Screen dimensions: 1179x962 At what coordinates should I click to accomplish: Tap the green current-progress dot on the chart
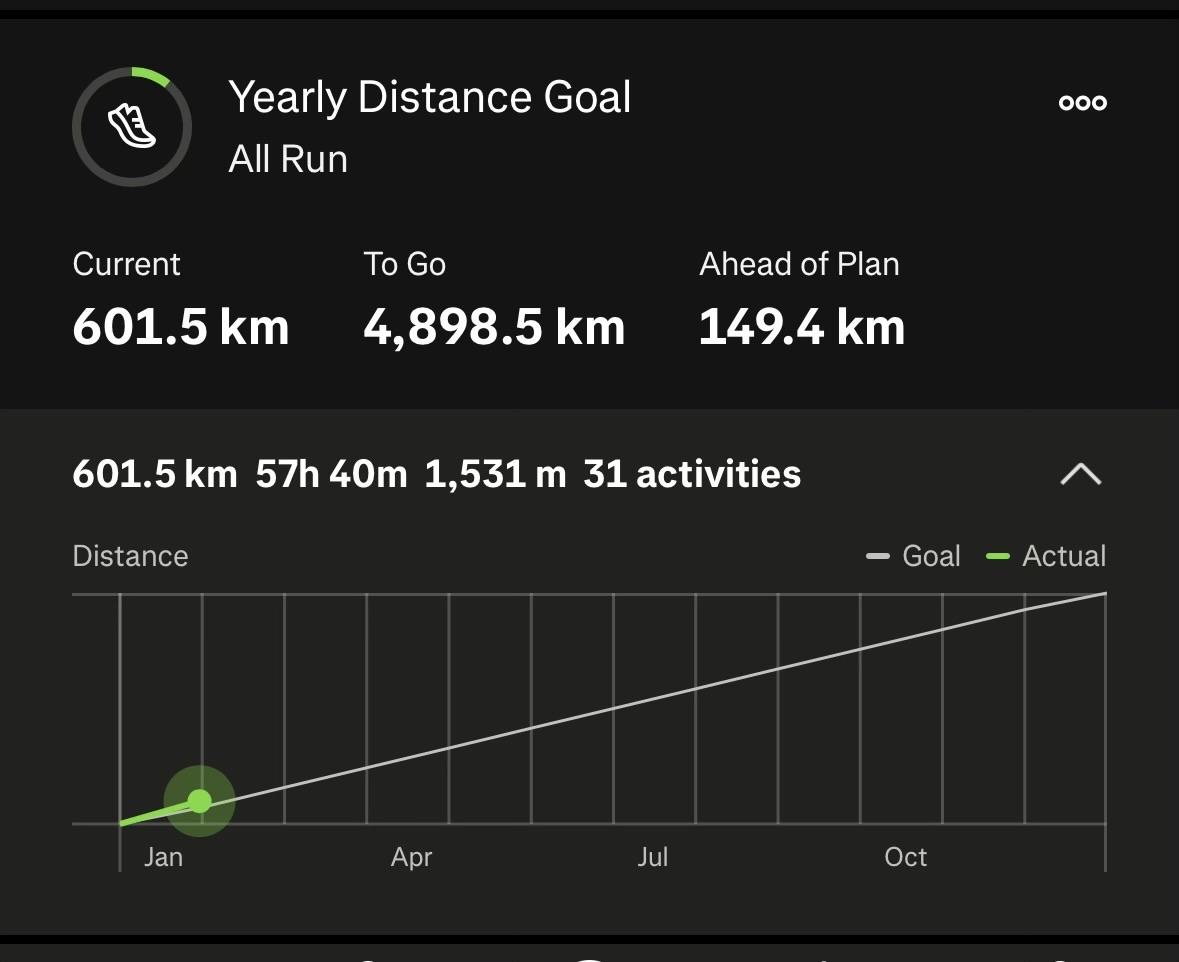(200, 801)
